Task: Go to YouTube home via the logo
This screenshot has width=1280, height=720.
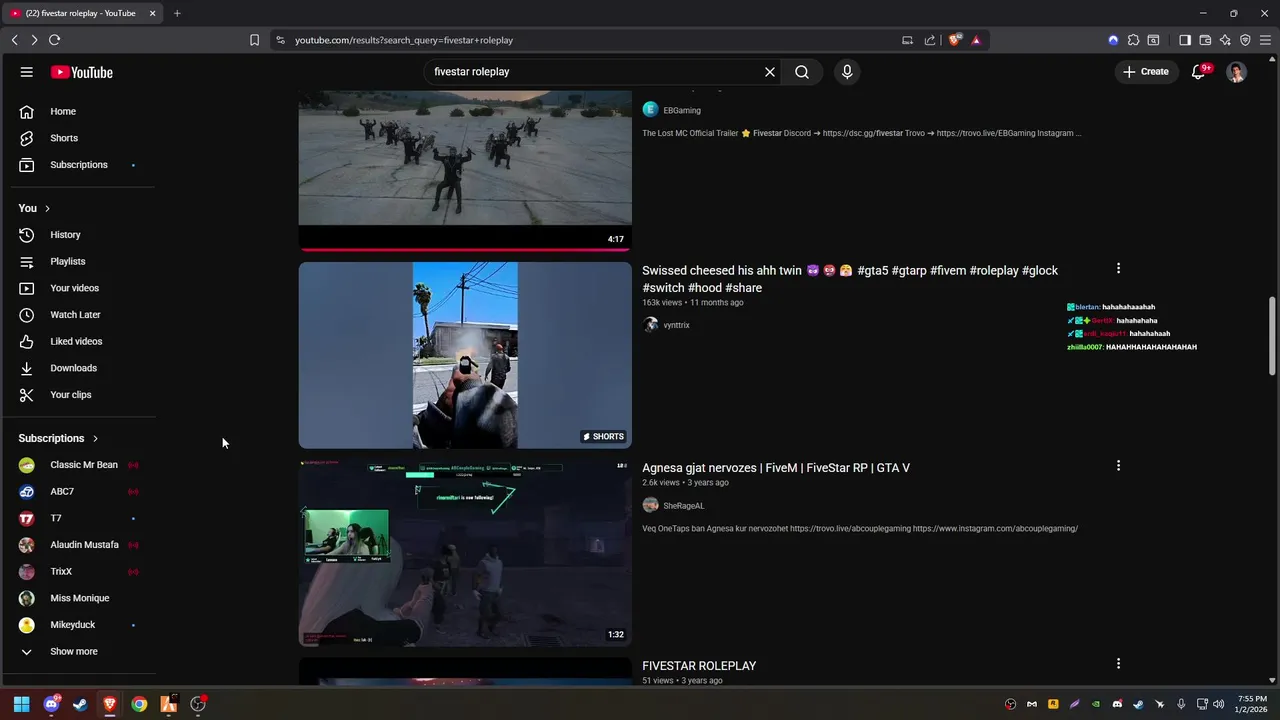Action: pos(82,72)
